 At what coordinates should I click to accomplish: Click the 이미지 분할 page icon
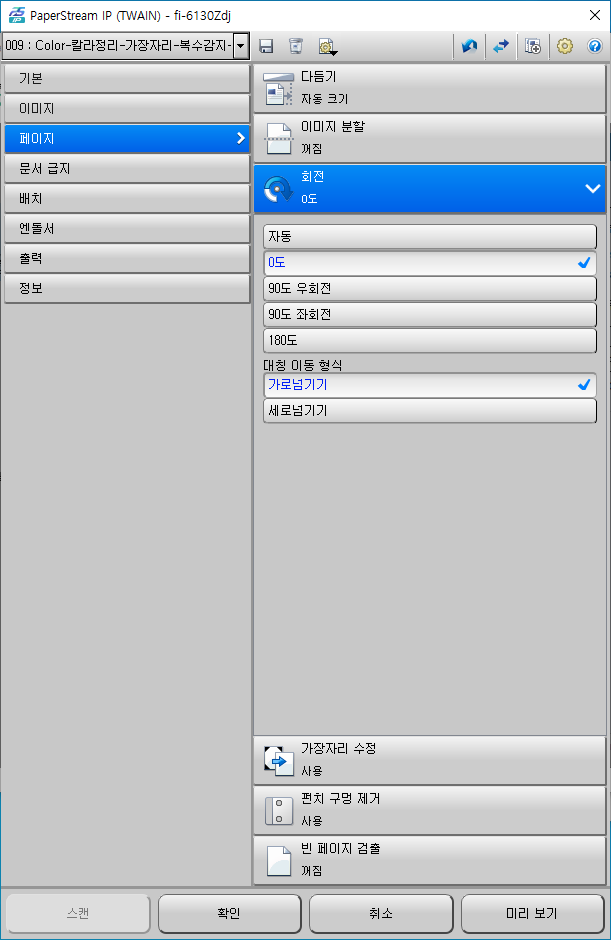point(278,138)
